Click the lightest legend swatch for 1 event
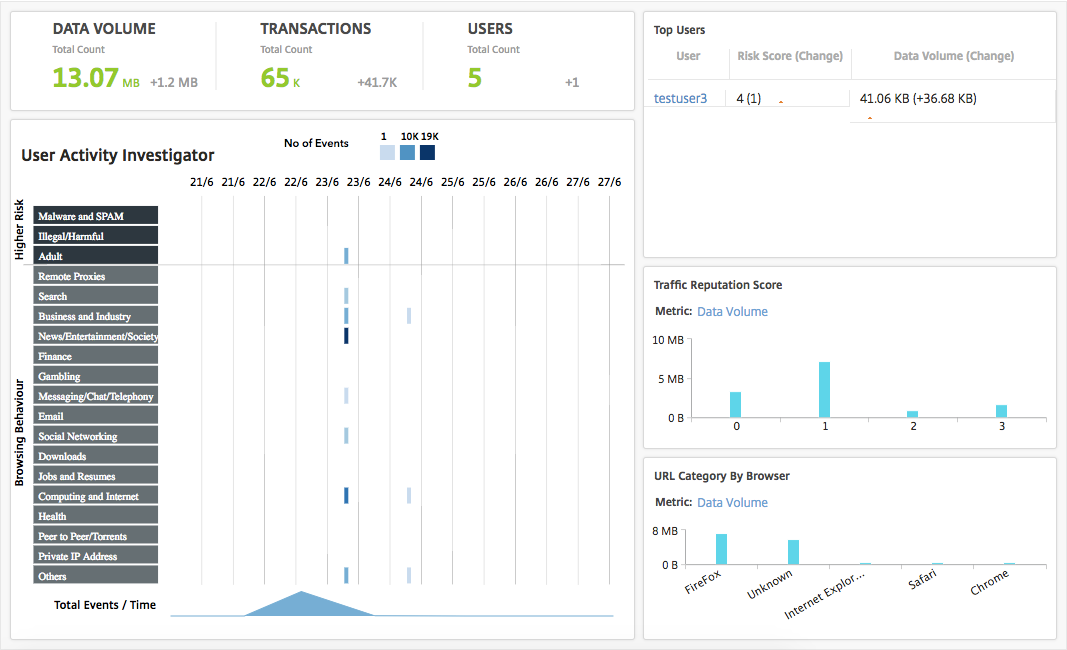The width and height of the screenshot is (1067, 650). (x=387, y=153)
